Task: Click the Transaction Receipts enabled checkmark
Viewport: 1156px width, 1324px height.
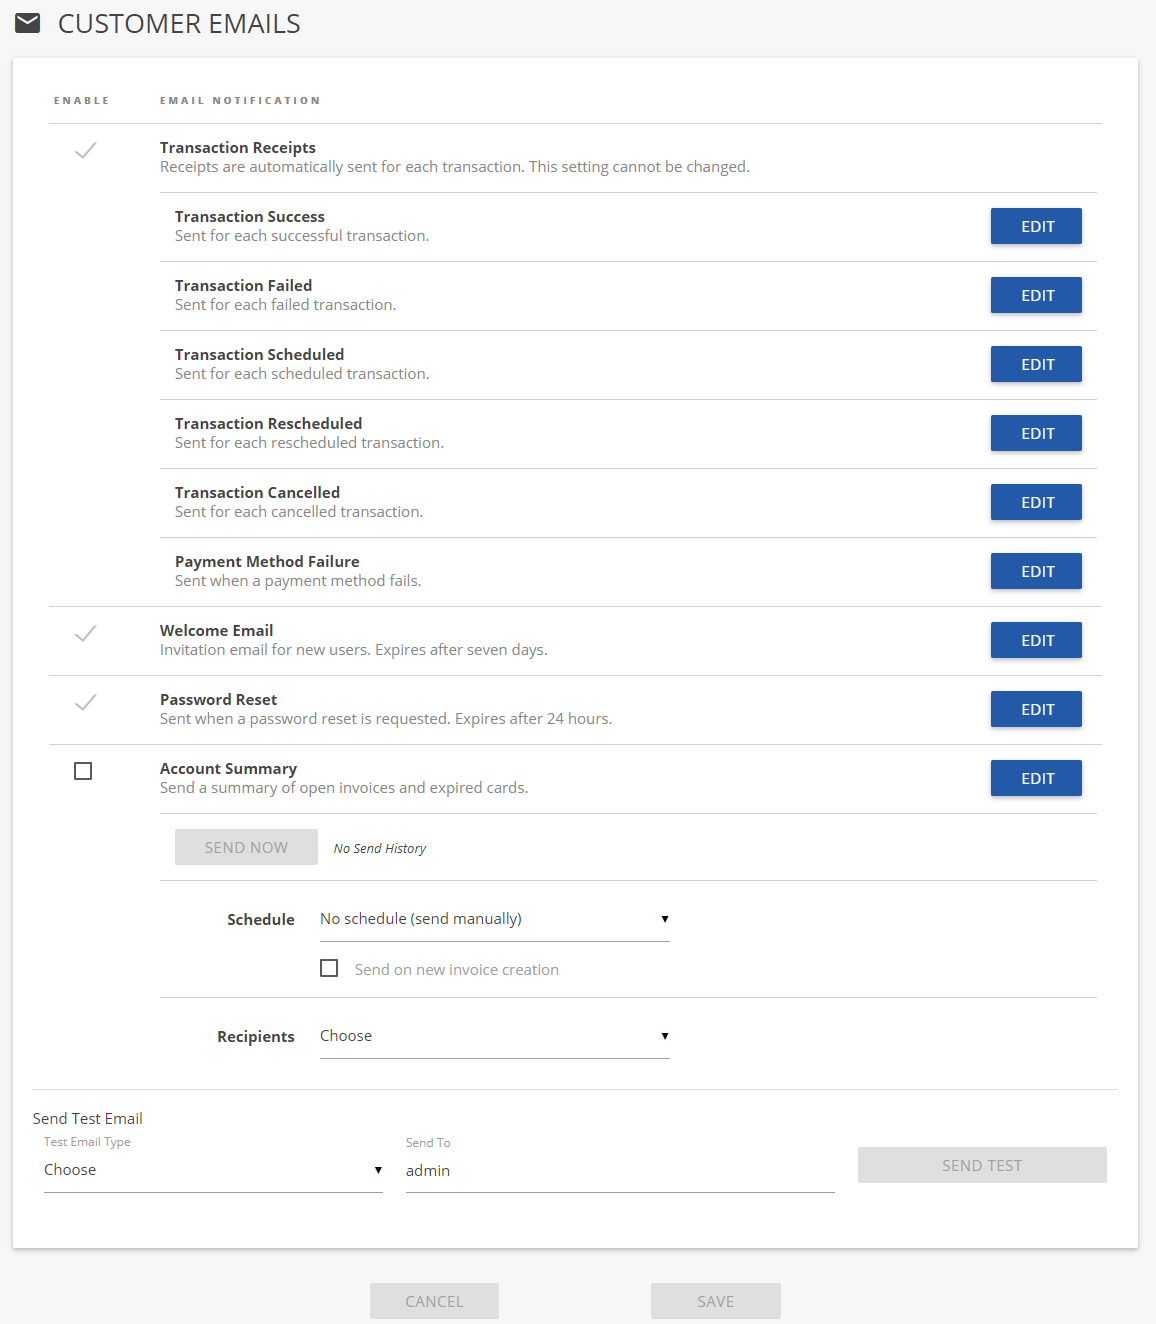Action: tap(86, 150)
